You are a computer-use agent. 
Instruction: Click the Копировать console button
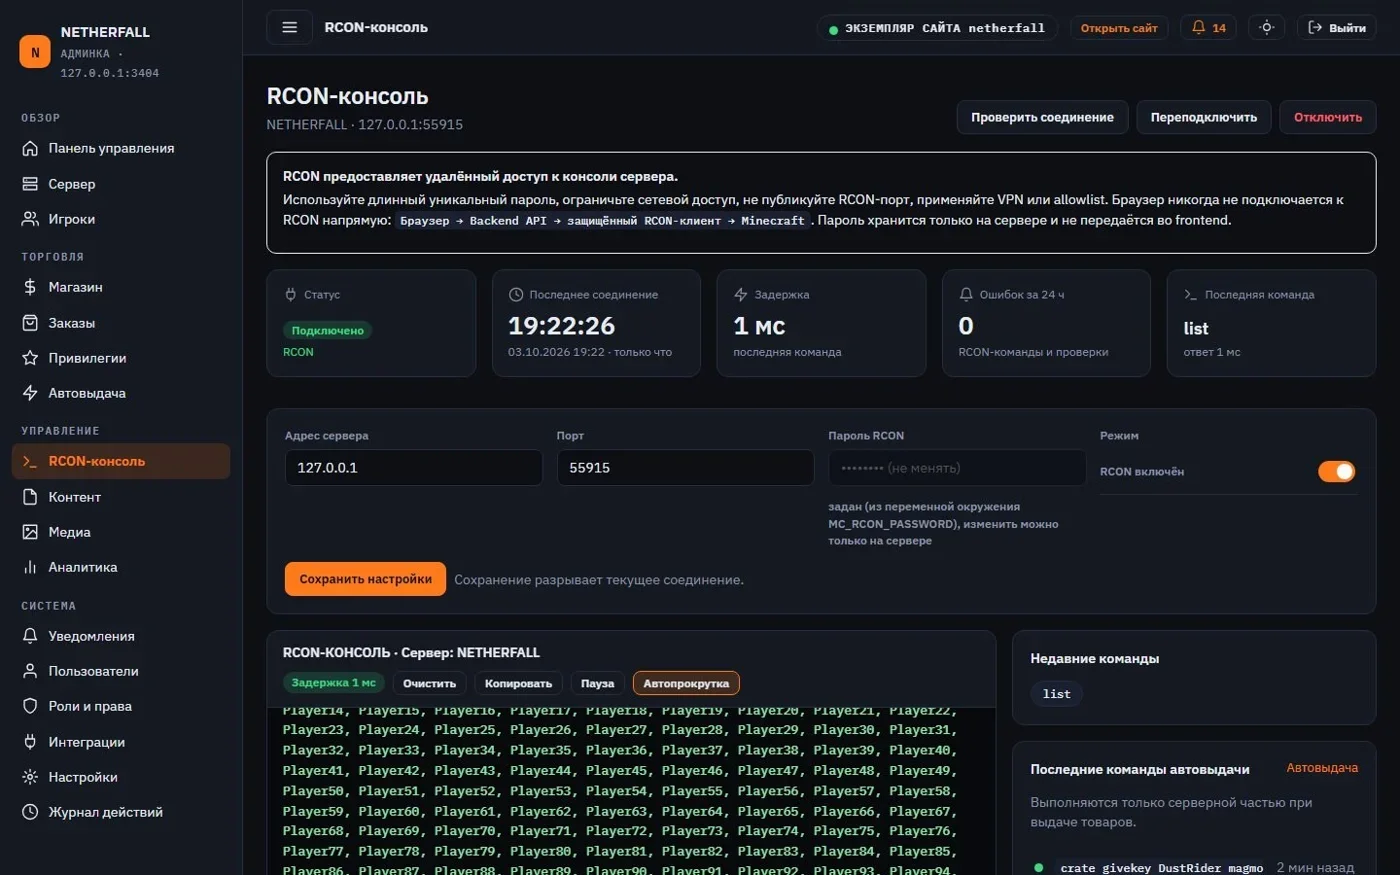point(518,683)
